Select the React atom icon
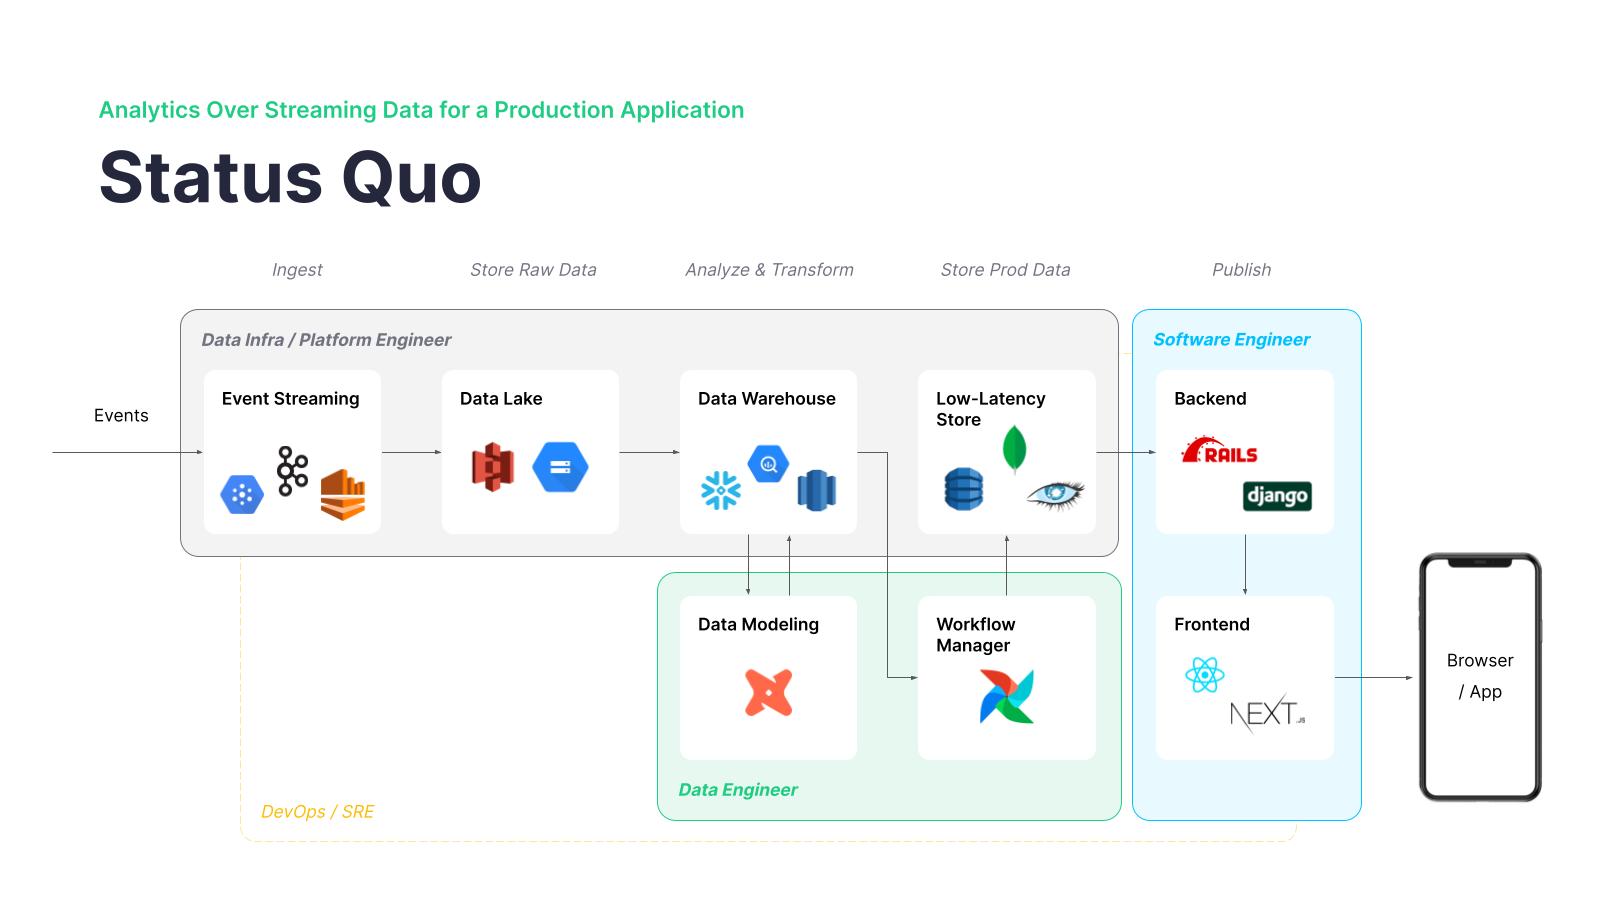The height and width of the screenshot is (900, 1600). (1204, 675)
